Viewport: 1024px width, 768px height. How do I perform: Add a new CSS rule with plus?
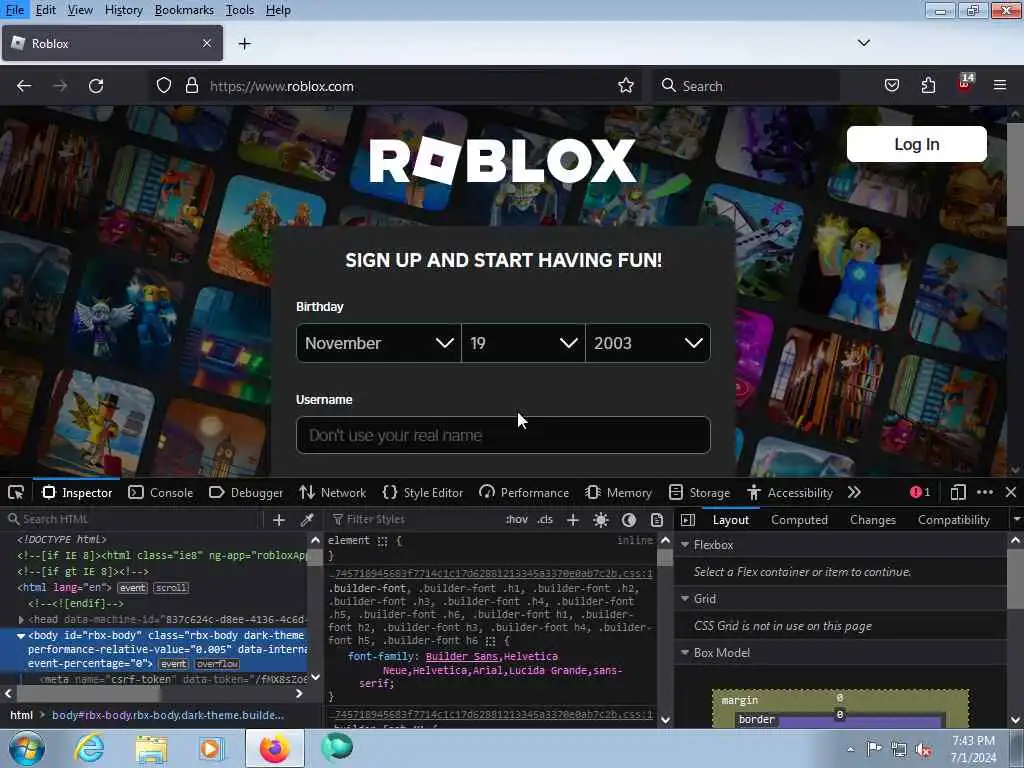pos(573,520)
